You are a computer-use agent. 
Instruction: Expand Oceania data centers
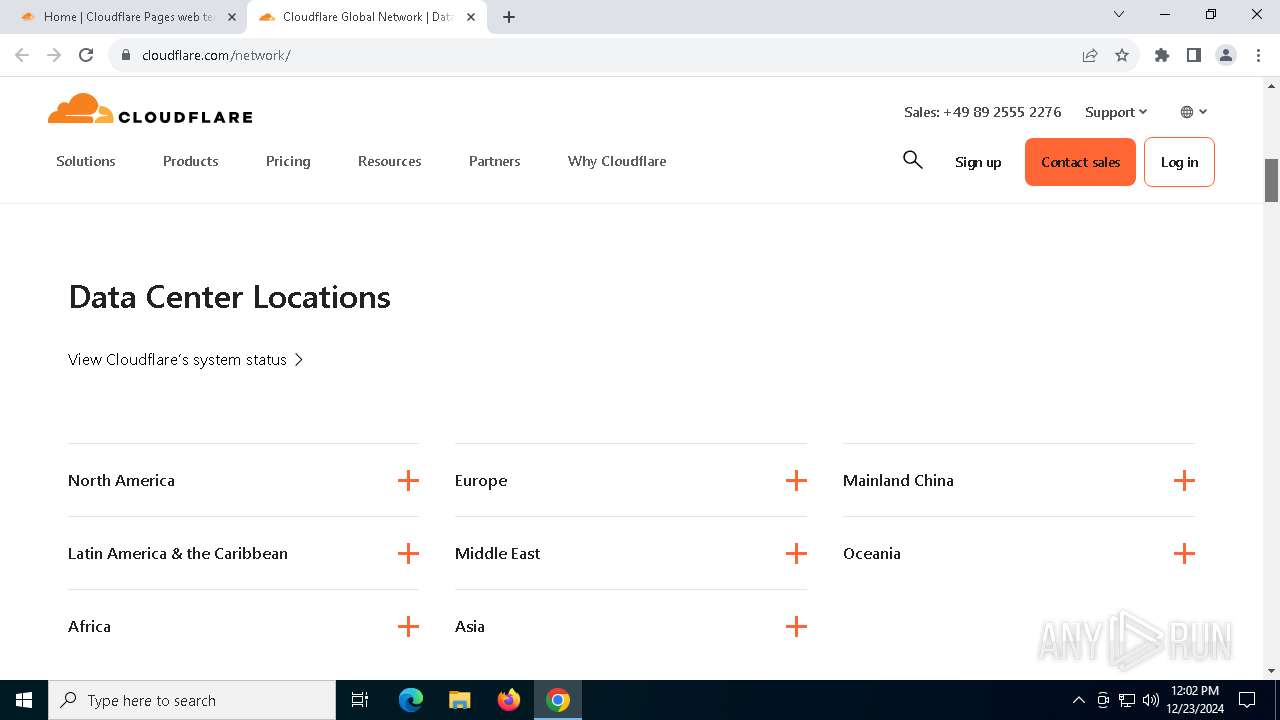(1019, 554)
